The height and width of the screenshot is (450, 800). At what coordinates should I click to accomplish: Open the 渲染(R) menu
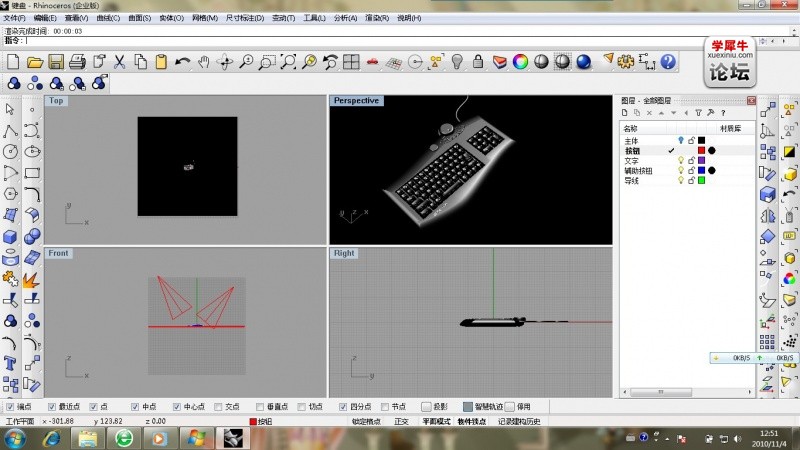tap(377, 18)
